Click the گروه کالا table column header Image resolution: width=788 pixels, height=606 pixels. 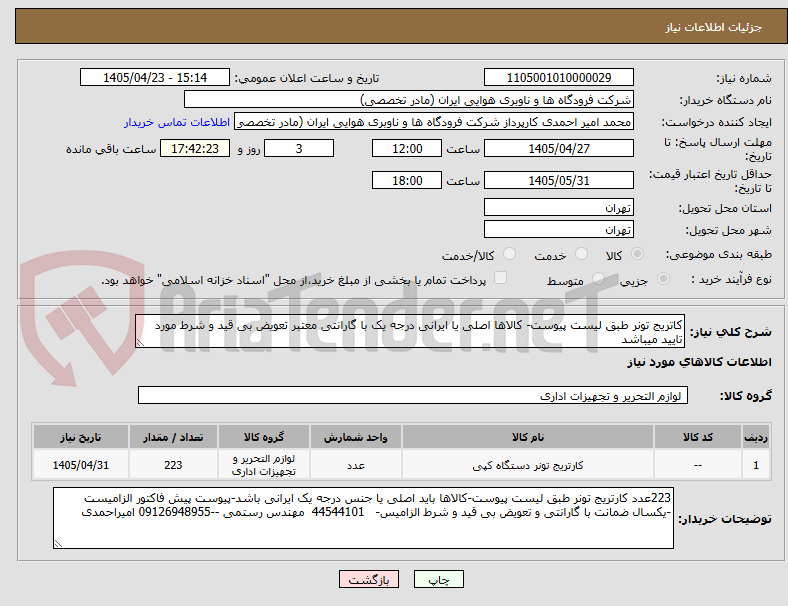pyautogui.click(x=264, y=437)
